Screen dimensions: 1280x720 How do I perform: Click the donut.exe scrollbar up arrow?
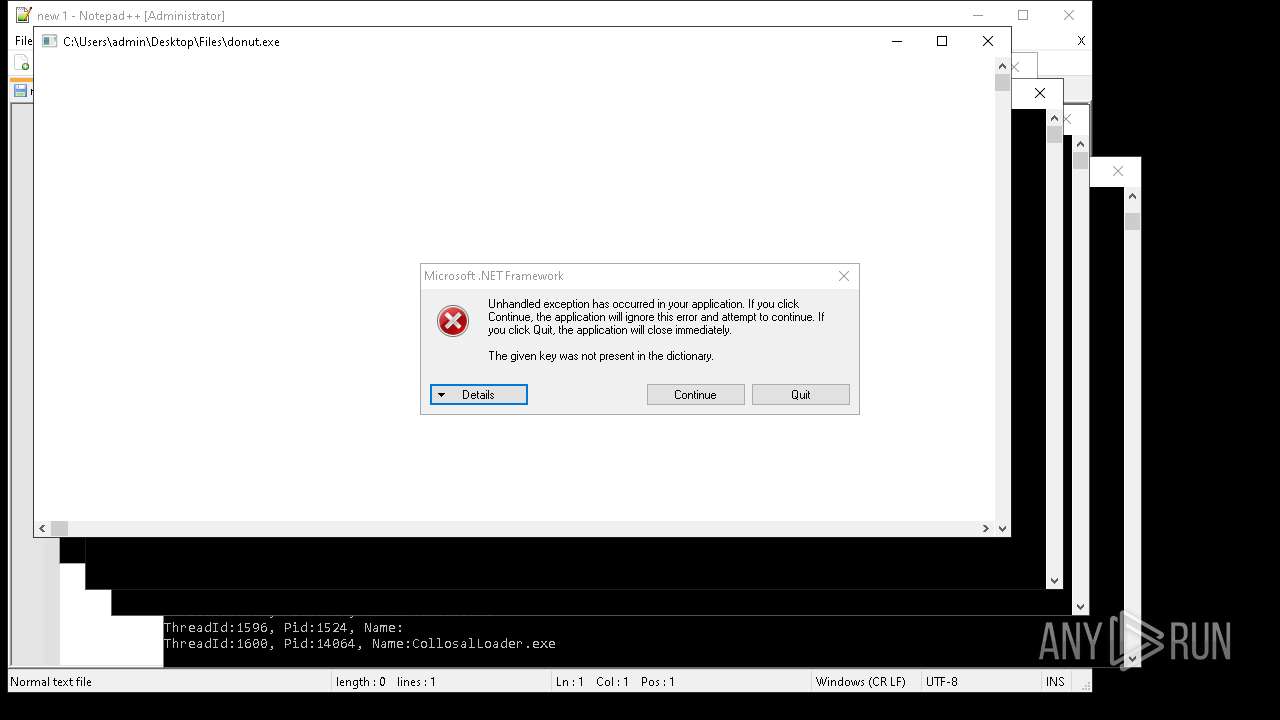coord(1002,66)
